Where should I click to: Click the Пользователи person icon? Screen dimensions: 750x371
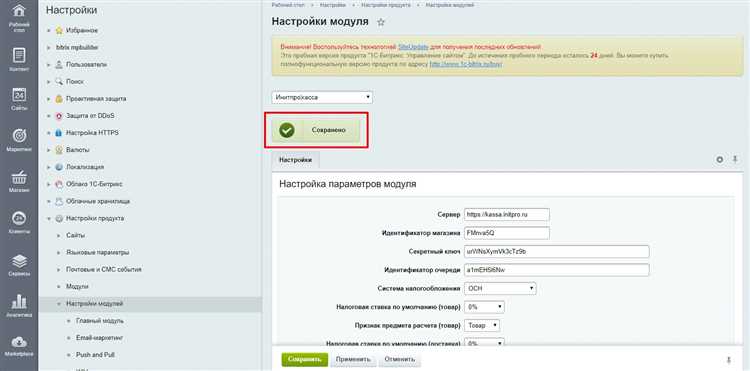coord(59,65)
